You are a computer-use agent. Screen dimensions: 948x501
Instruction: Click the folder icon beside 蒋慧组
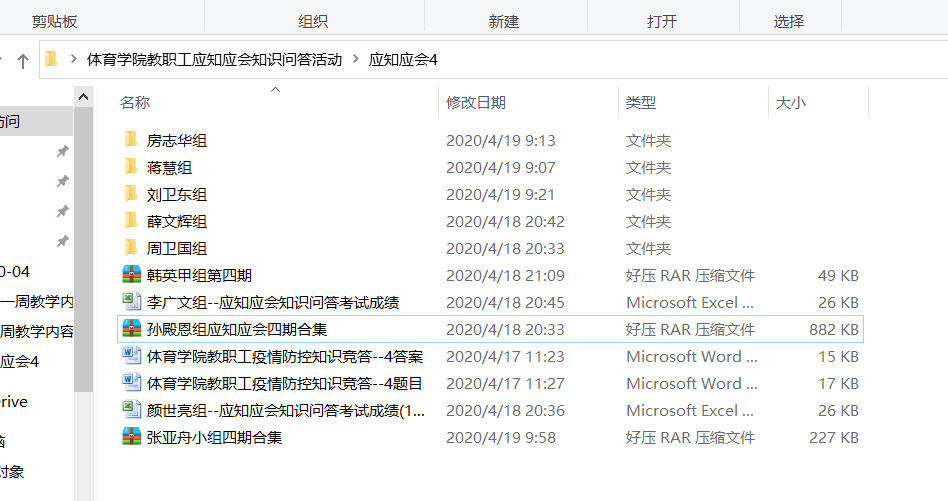click(x=130, y=167)
